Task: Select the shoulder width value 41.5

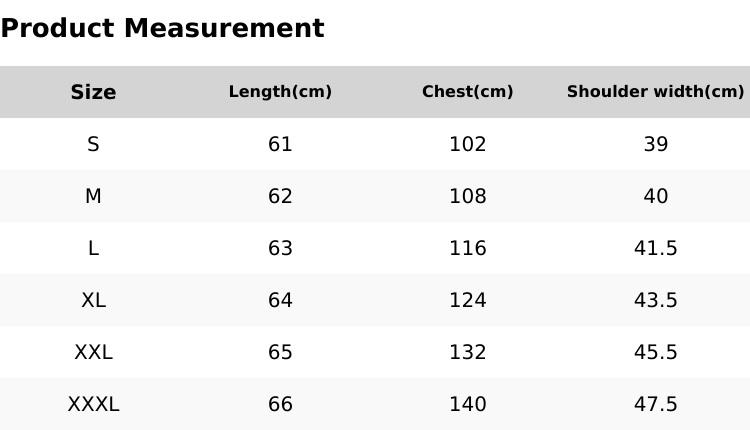Action: point(655,248)
